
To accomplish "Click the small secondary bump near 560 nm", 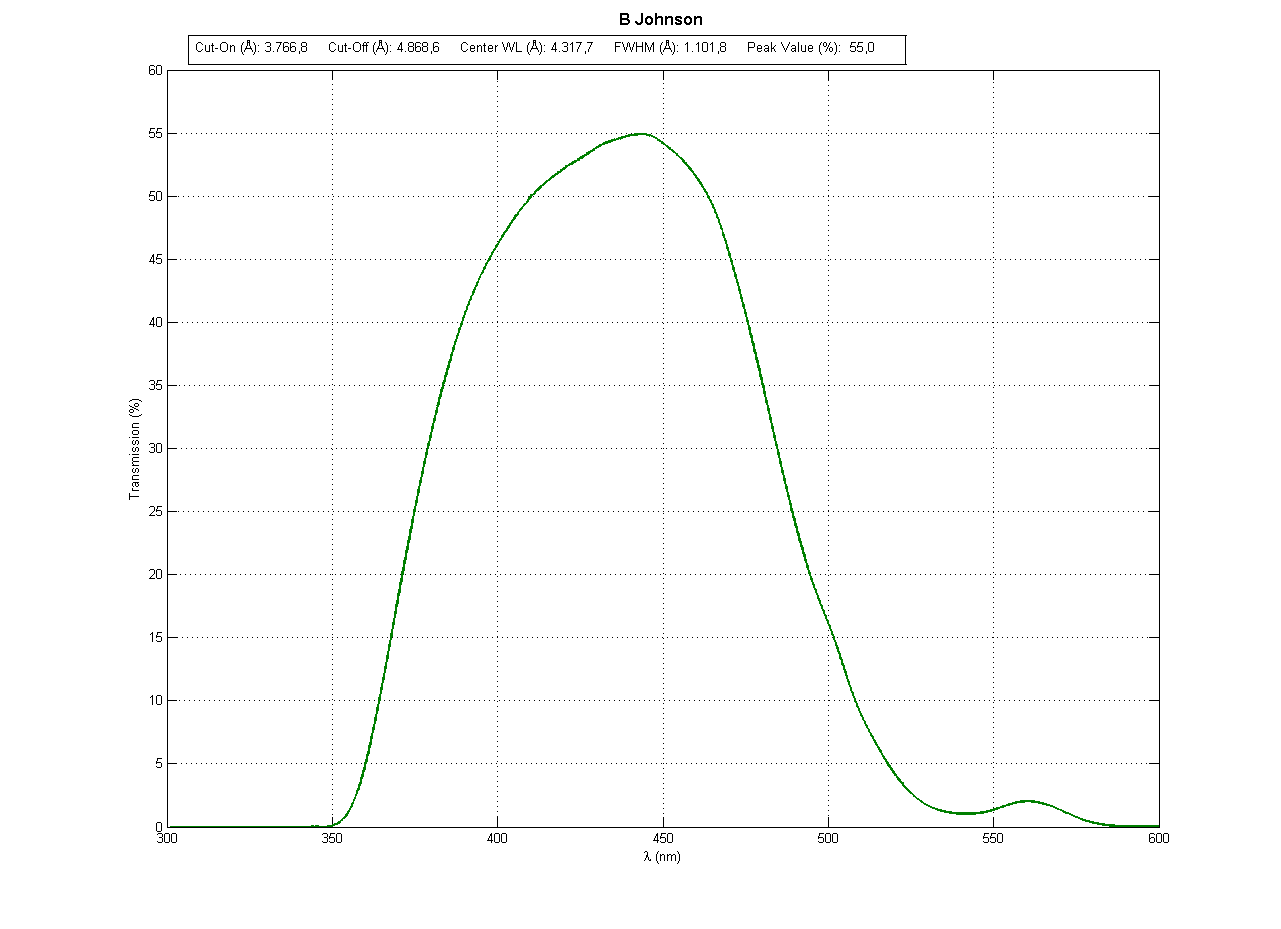I will [x=1026, y=801].
